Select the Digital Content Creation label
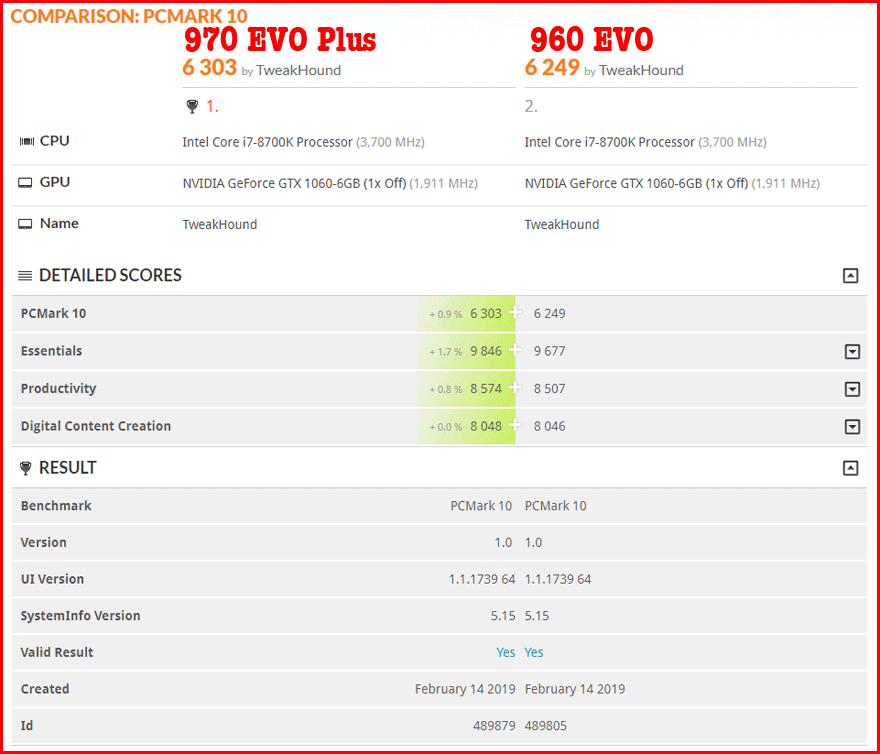The width and height of the screenshot is (880, 754). point(95,426)
